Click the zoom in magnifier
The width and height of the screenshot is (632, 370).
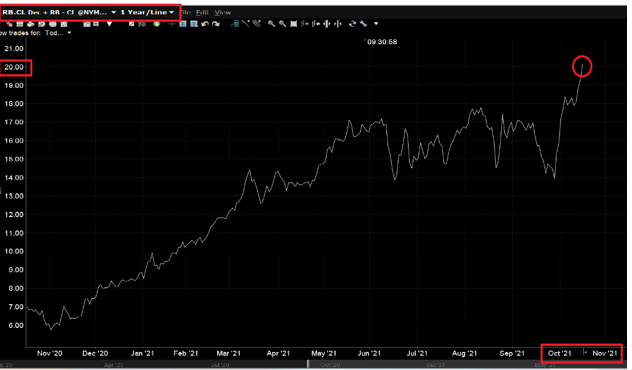click(x=271, y=24)
